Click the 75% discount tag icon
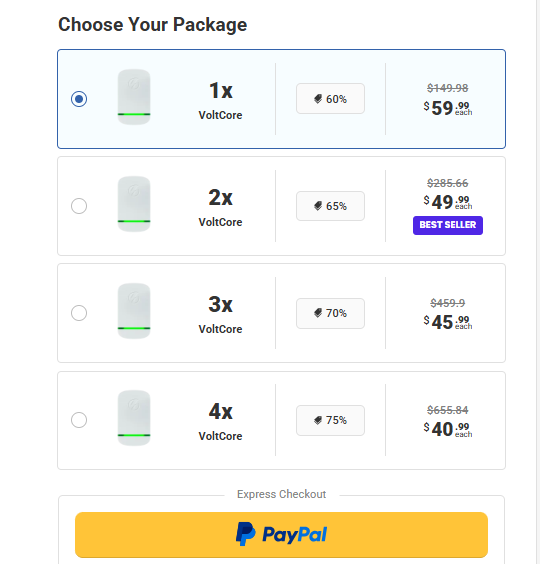Viewport: 540px width, 564px height. [x=318, y=420]
